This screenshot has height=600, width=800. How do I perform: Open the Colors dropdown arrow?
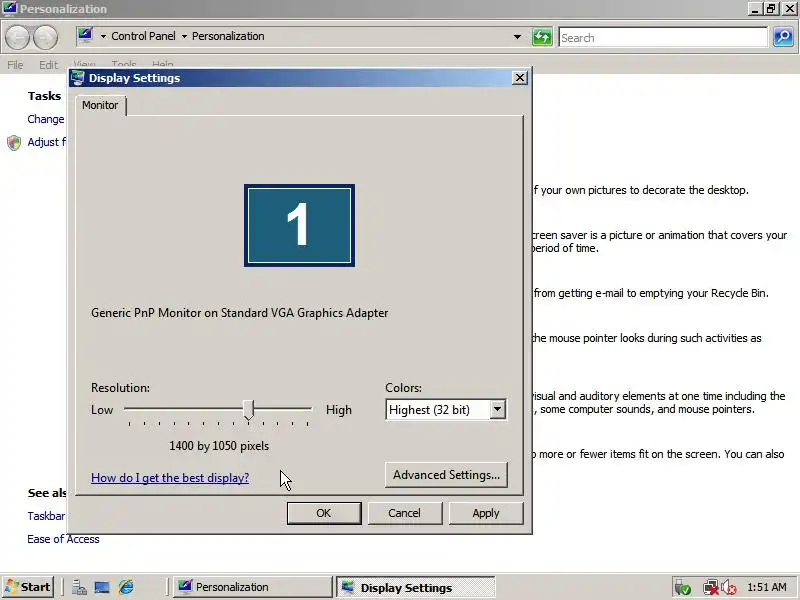(x=497, y=409)
